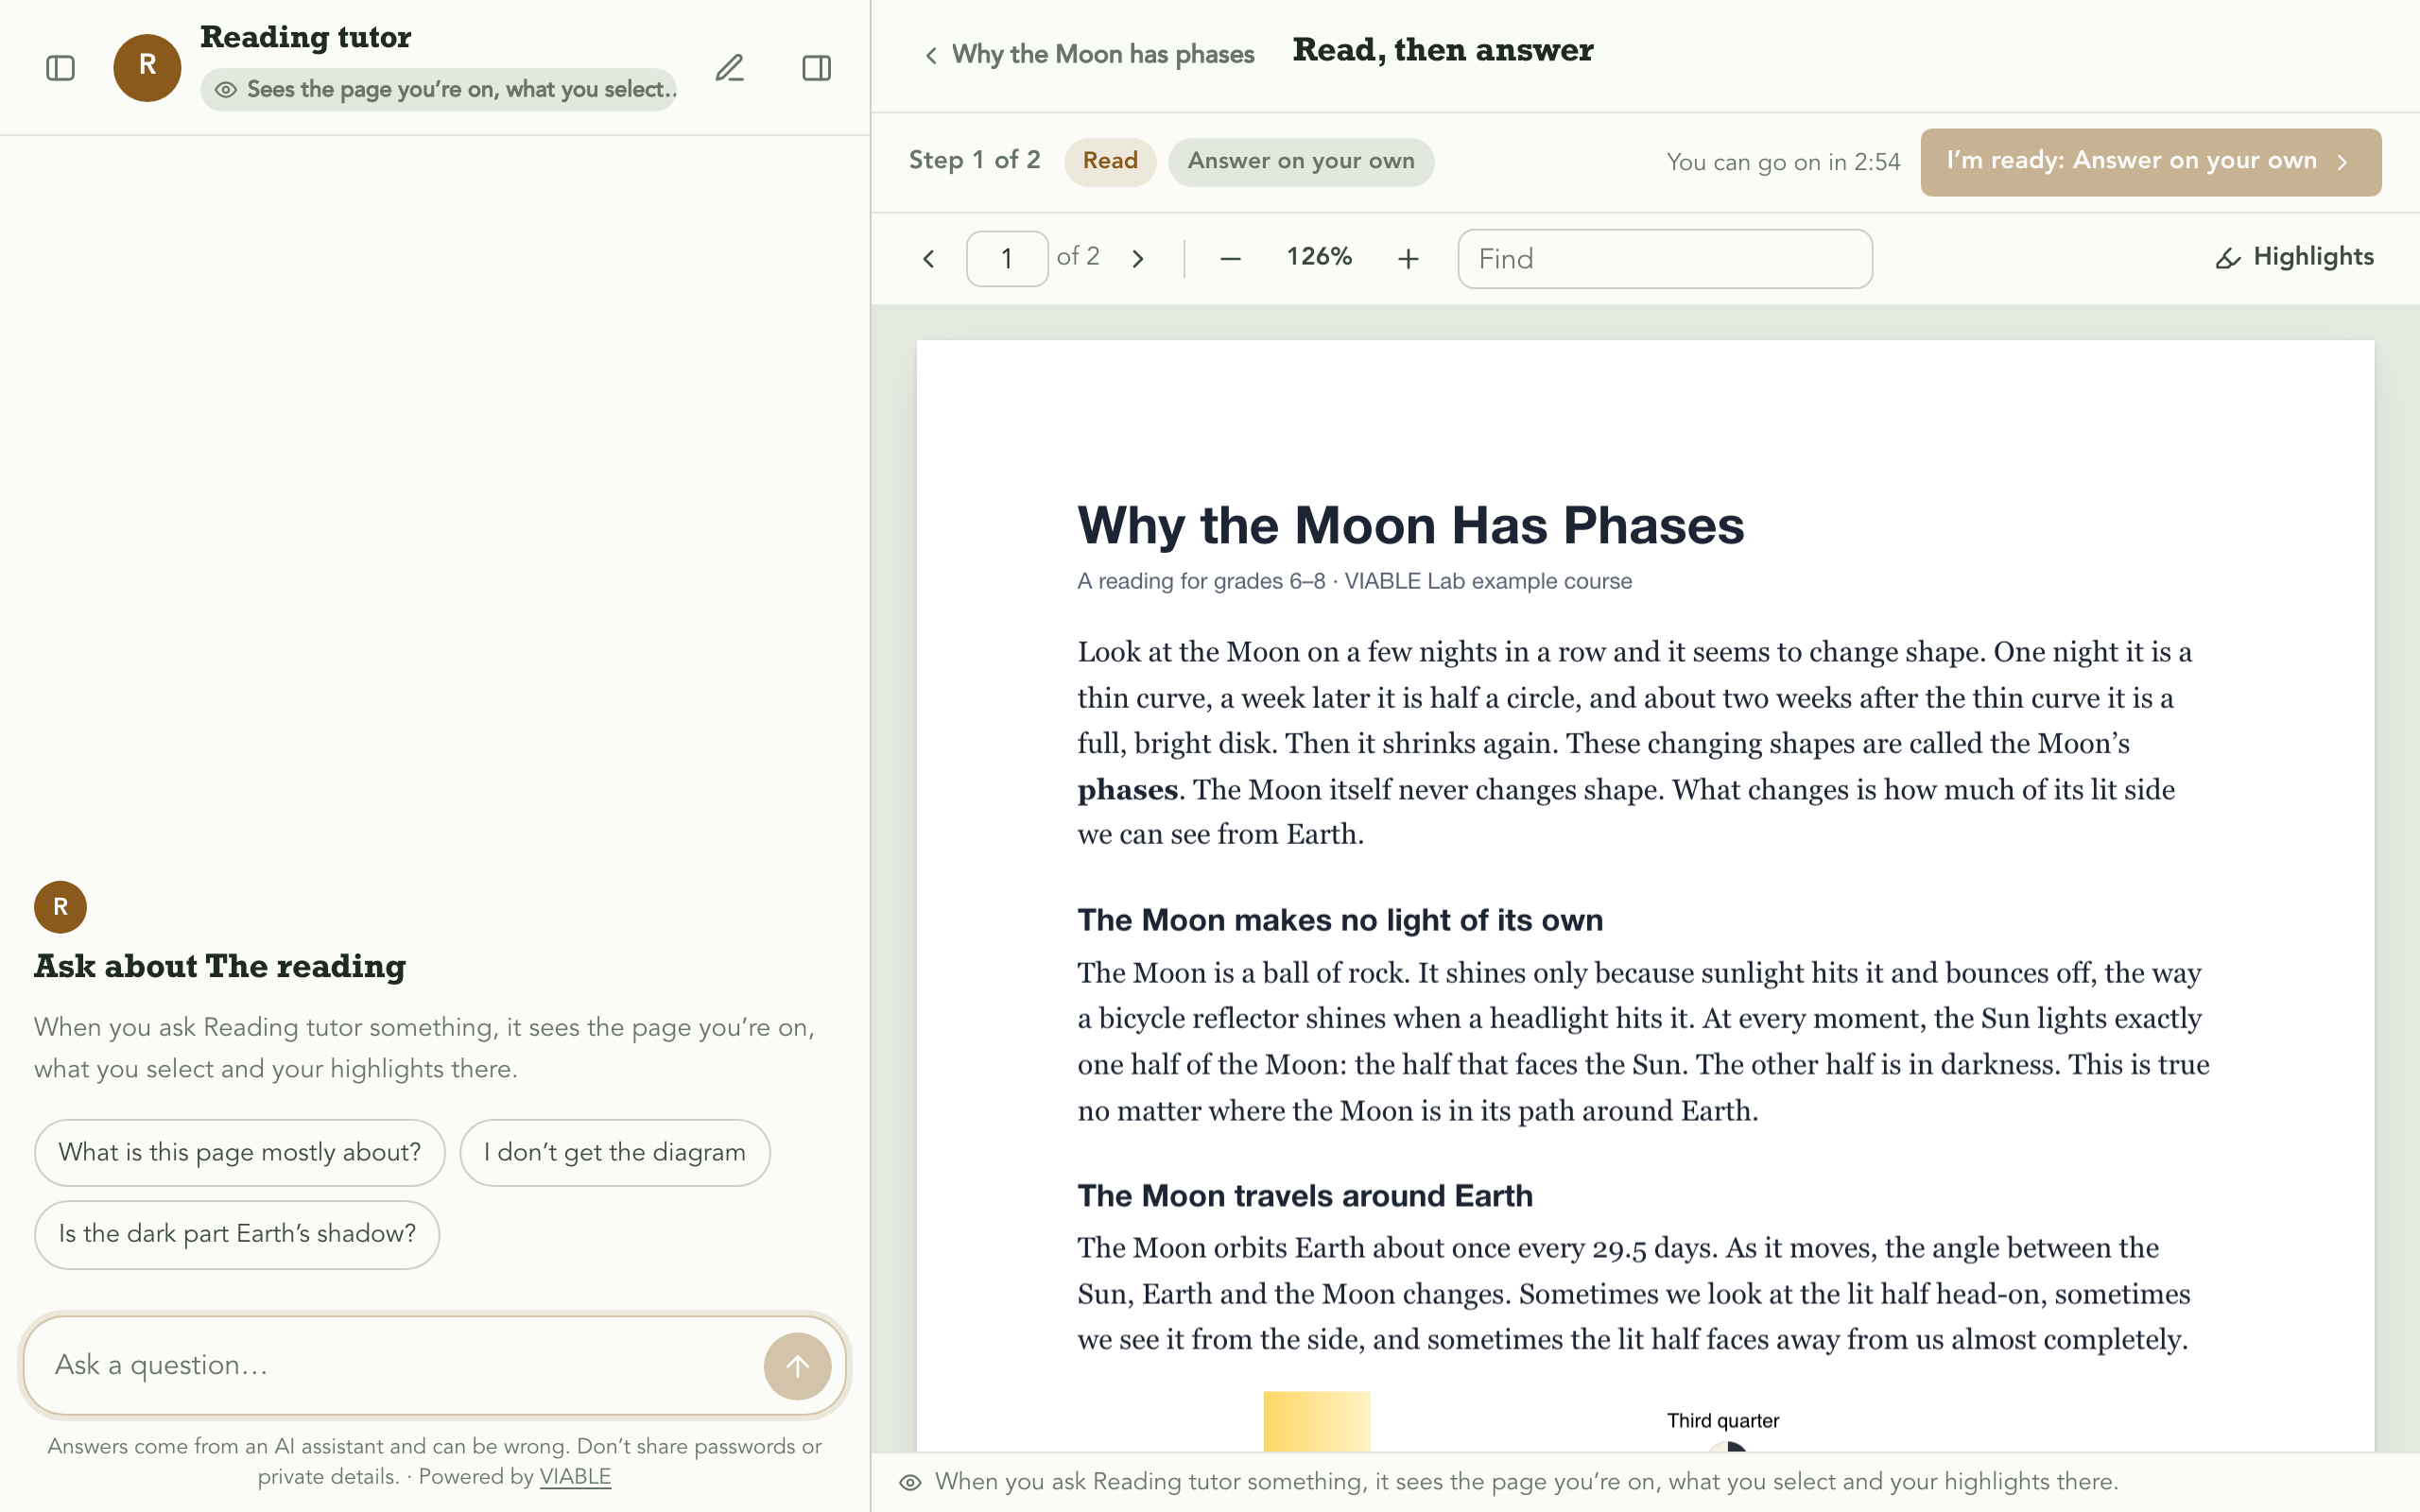Screen dimensions: 2420x1512
Task: Open the VIABLE link
Action: coord(575,1477)
